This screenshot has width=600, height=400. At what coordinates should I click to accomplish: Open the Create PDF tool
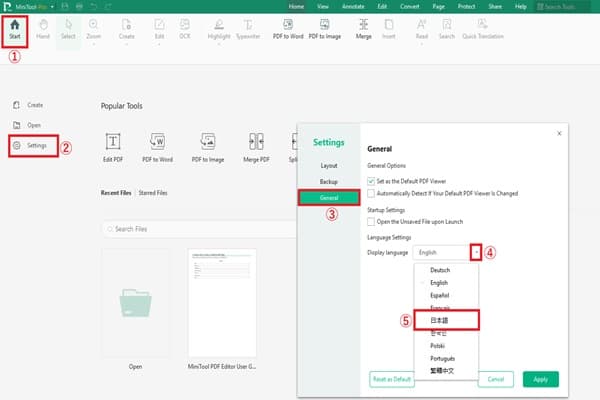(x=126, y=29)
